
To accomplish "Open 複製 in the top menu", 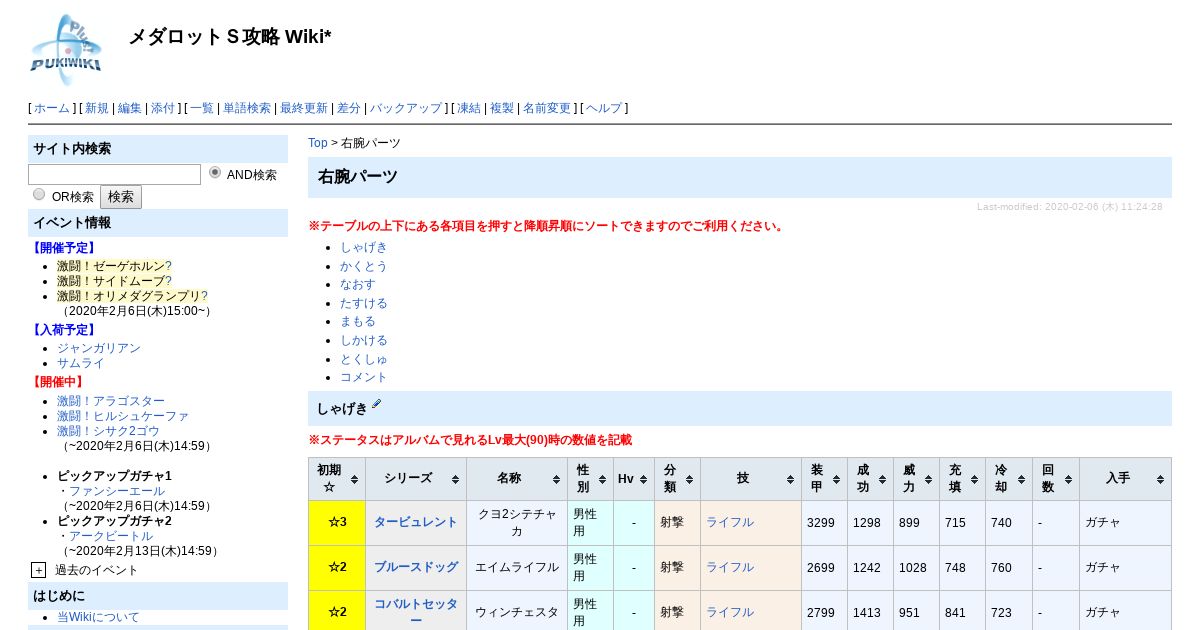I will pyautogui.click(x=502, y=108).
